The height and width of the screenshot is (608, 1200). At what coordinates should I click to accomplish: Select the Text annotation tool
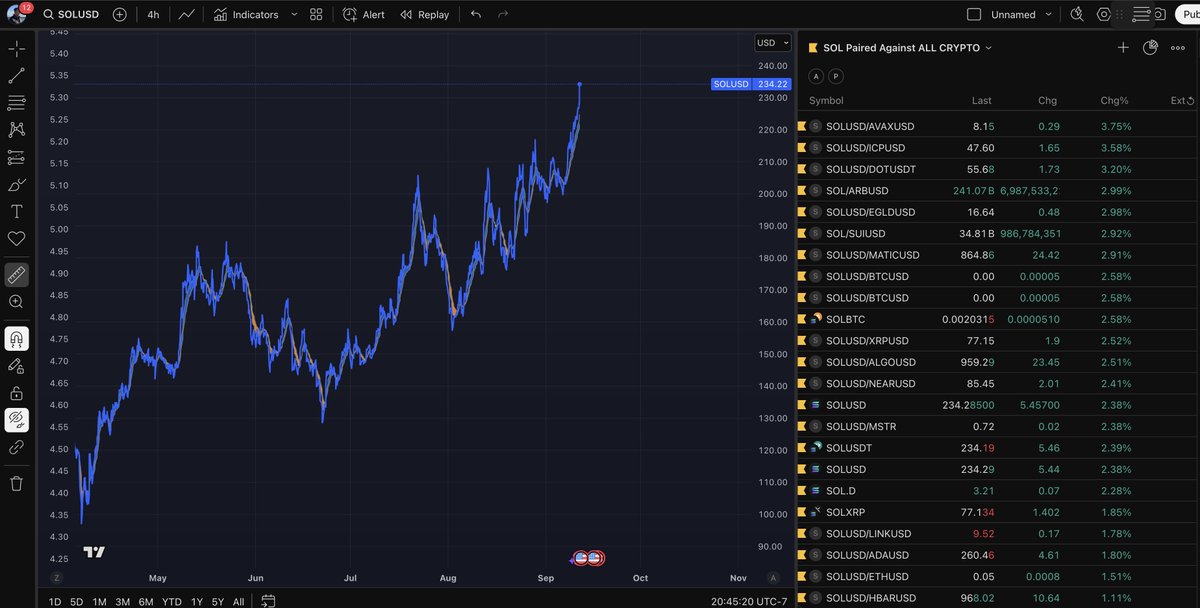pyautogui.click(x=17, y=211)
